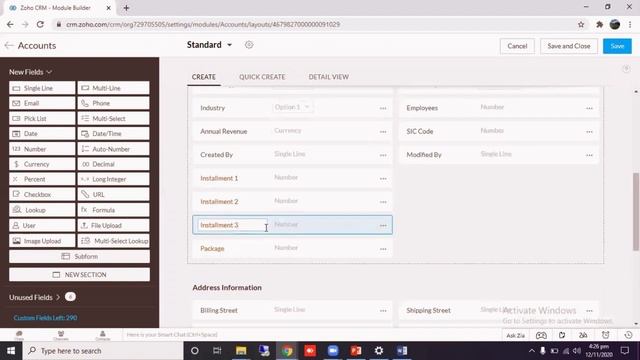Open options menu for Billing Street field

383,311
